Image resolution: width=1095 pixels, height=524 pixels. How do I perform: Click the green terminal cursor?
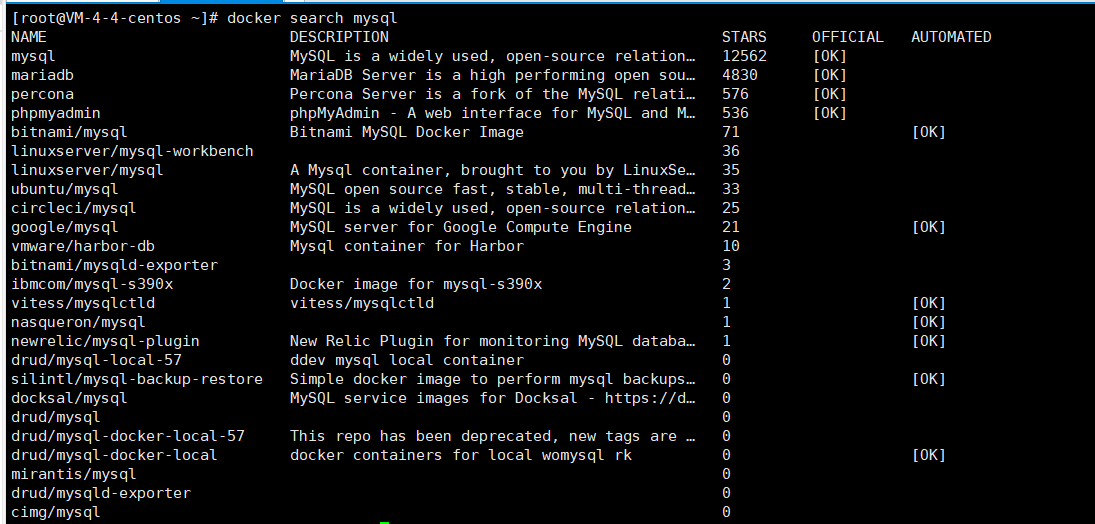click(384, 521)
